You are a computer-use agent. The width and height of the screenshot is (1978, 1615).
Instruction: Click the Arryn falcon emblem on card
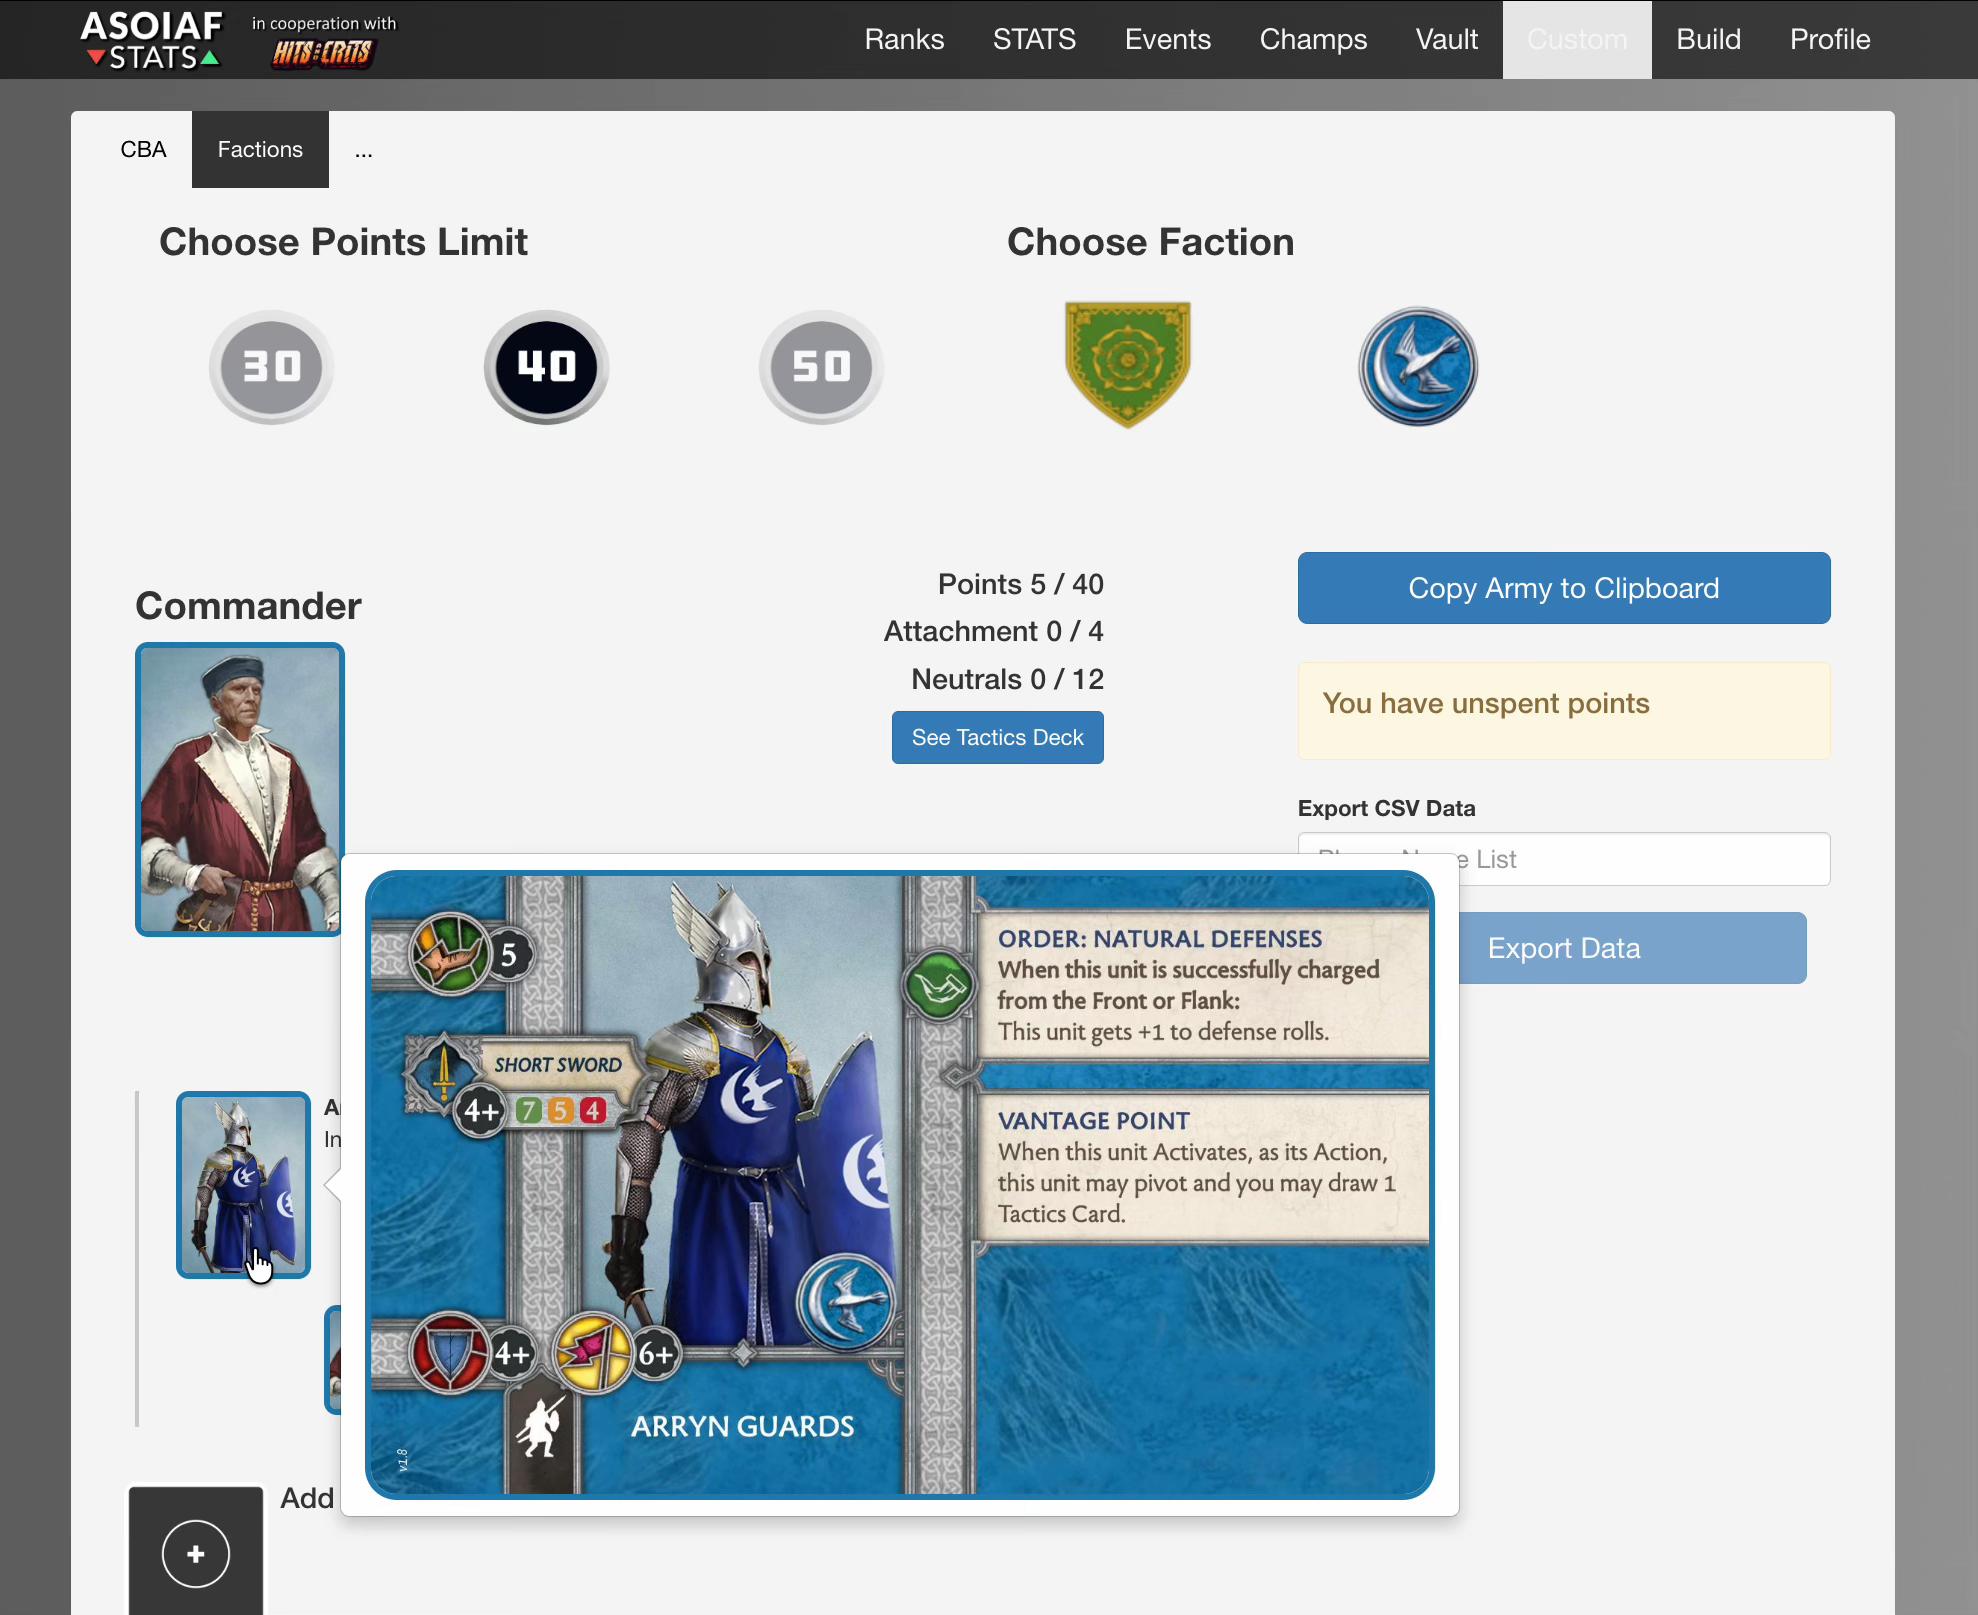[846, 1302]
